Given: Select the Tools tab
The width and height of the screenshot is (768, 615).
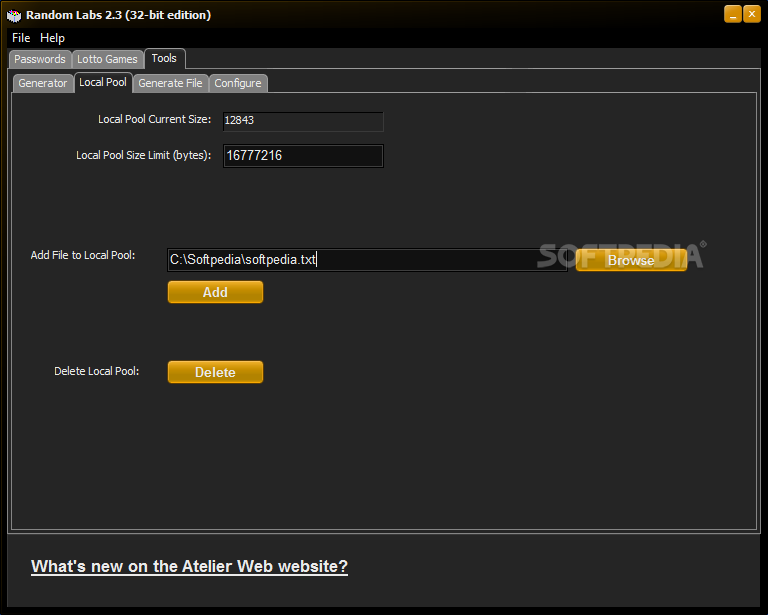Looking at the screenshot, I should [x=164, y=58].
